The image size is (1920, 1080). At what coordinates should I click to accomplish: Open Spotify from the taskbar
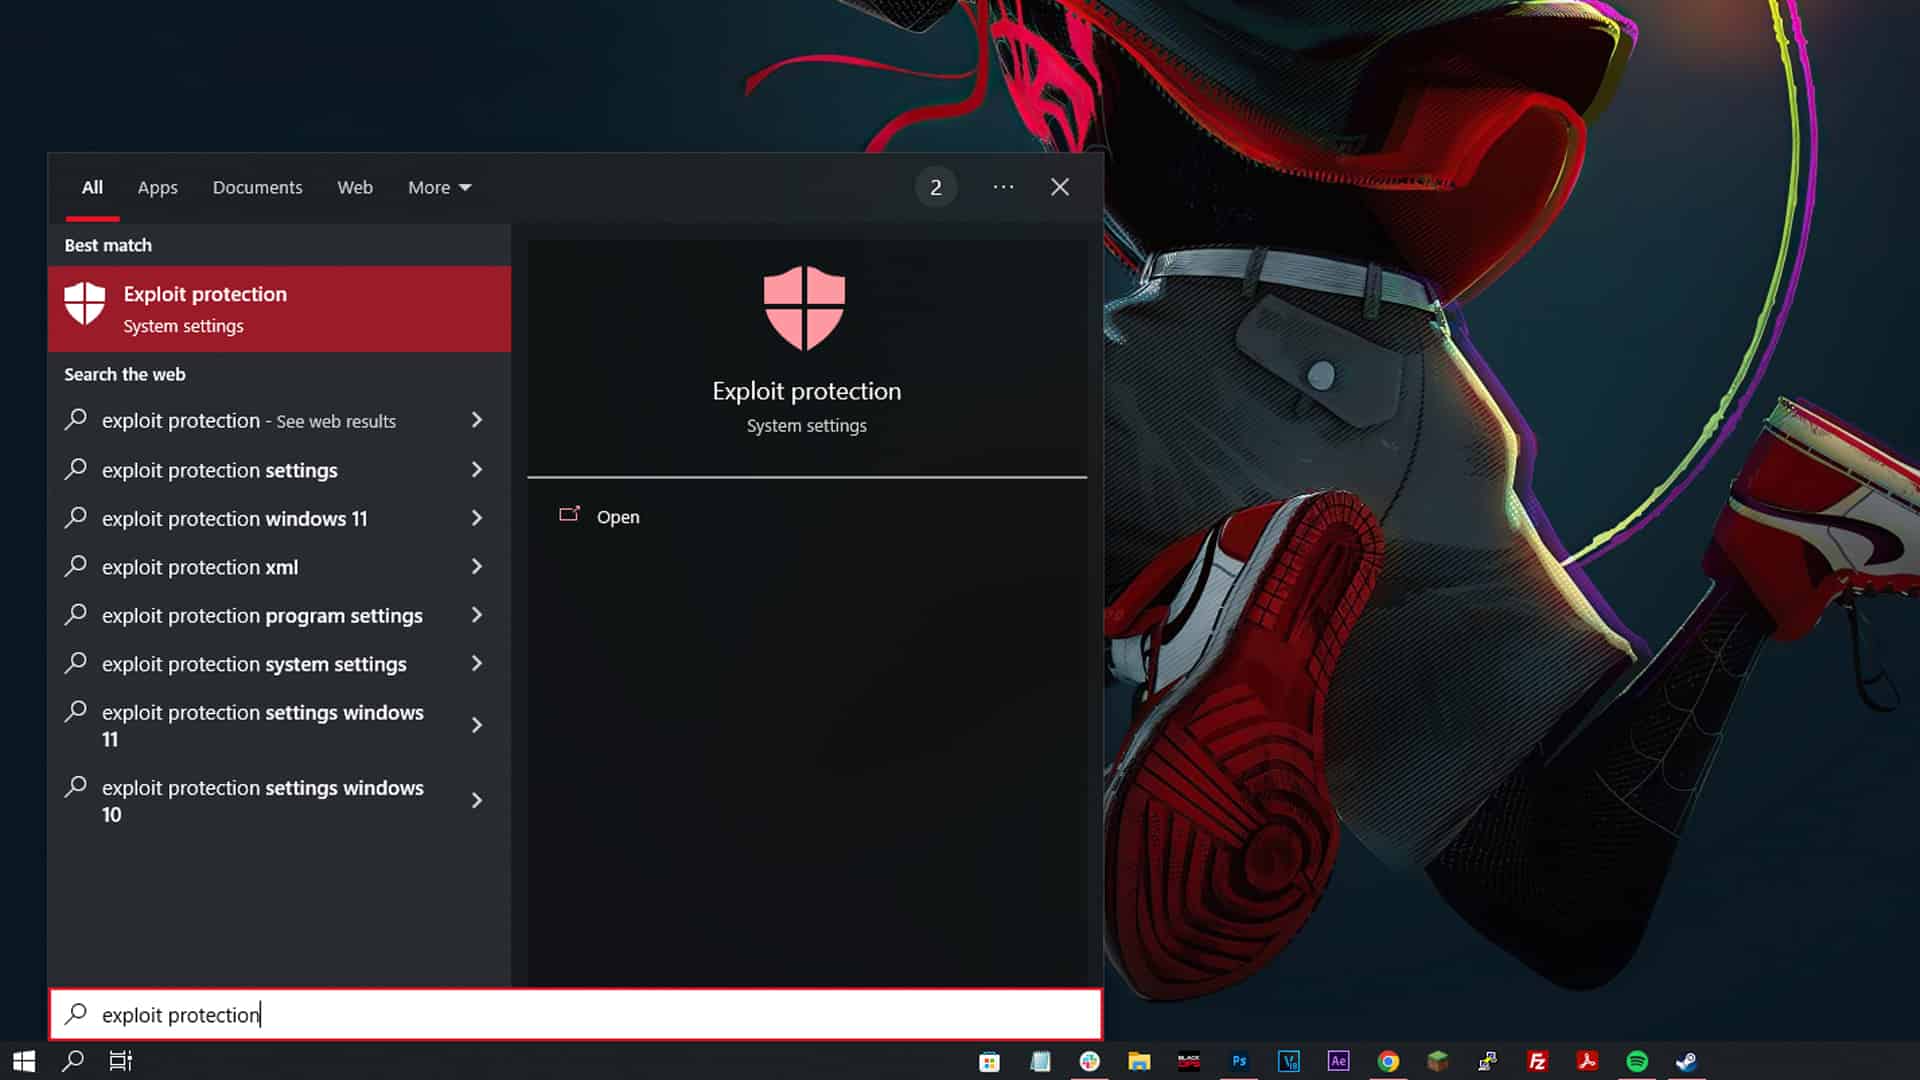pyautogui.click(x=1638, y=1061)
